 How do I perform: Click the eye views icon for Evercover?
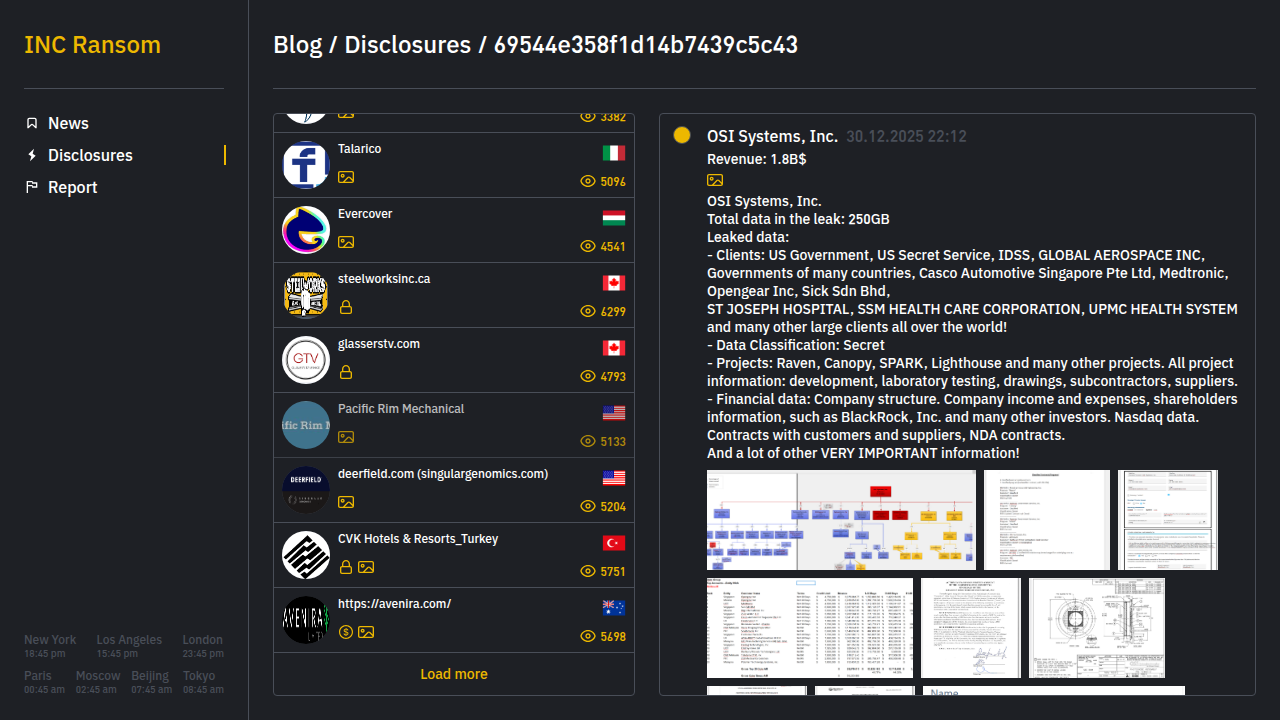click(588, 247)
